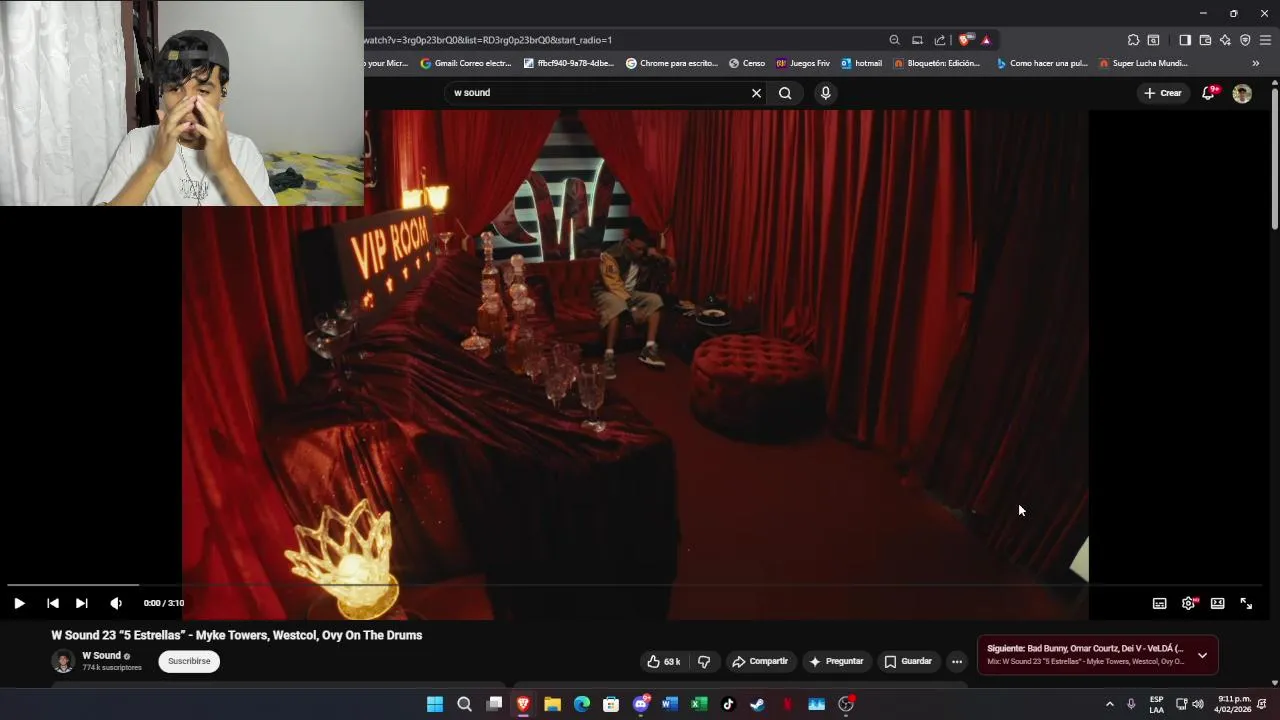Dislike the video with thumbs-down
The width and height of the screenshot is (1280, 720).
pyautogui.click(x=704, y=661)
